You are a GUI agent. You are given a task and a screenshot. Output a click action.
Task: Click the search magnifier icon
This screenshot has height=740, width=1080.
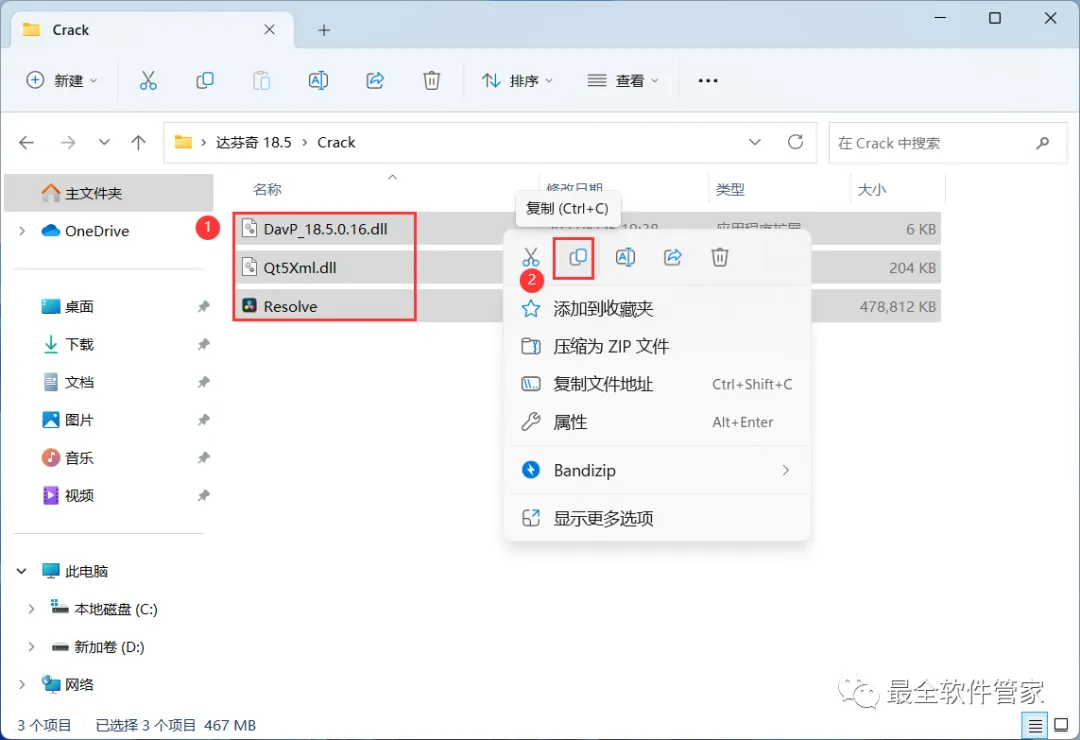click(1043, 143)
